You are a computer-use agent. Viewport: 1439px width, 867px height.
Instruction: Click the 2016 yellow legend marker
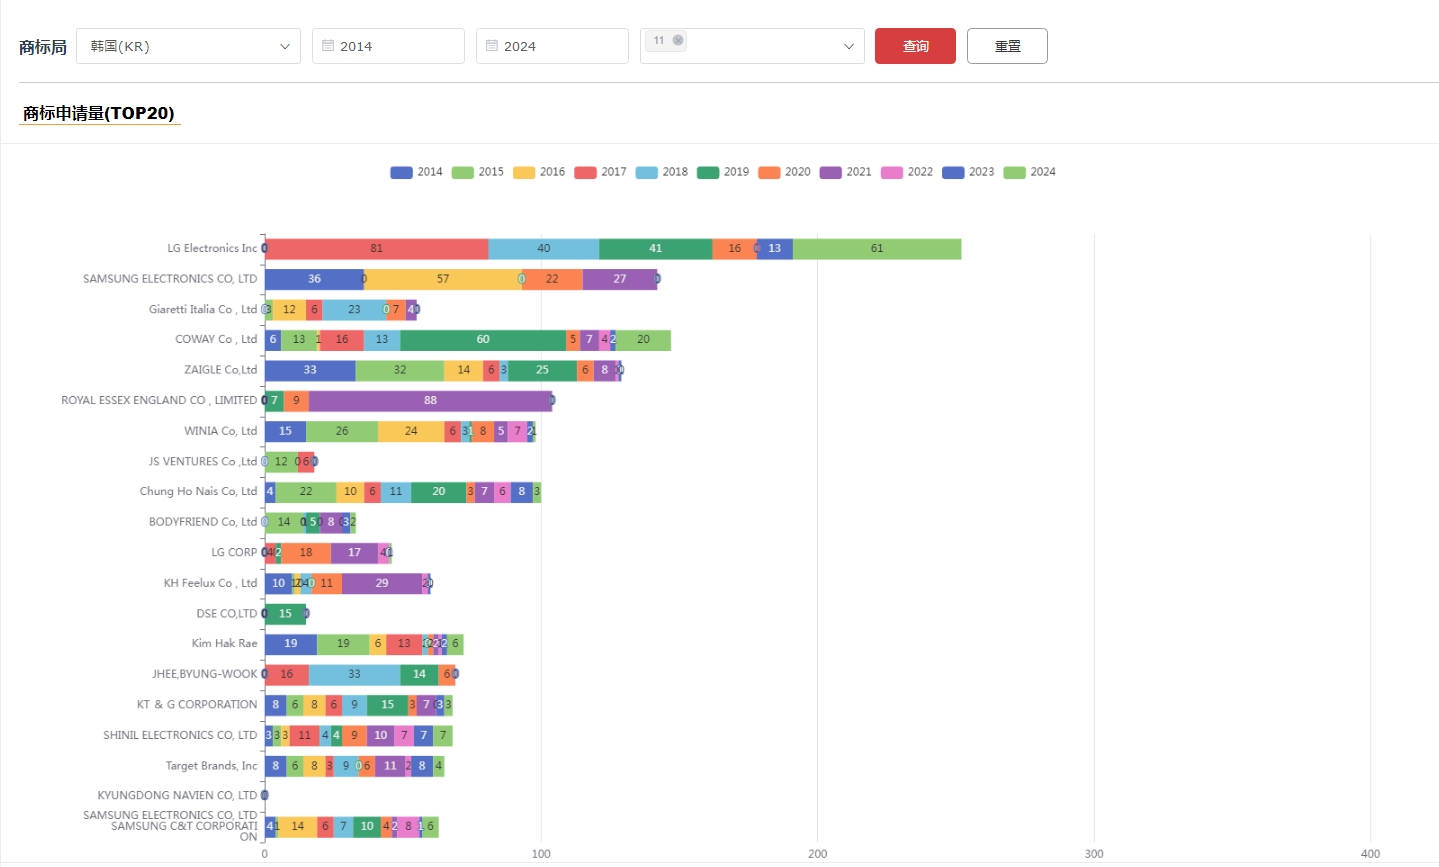(524, 172)
